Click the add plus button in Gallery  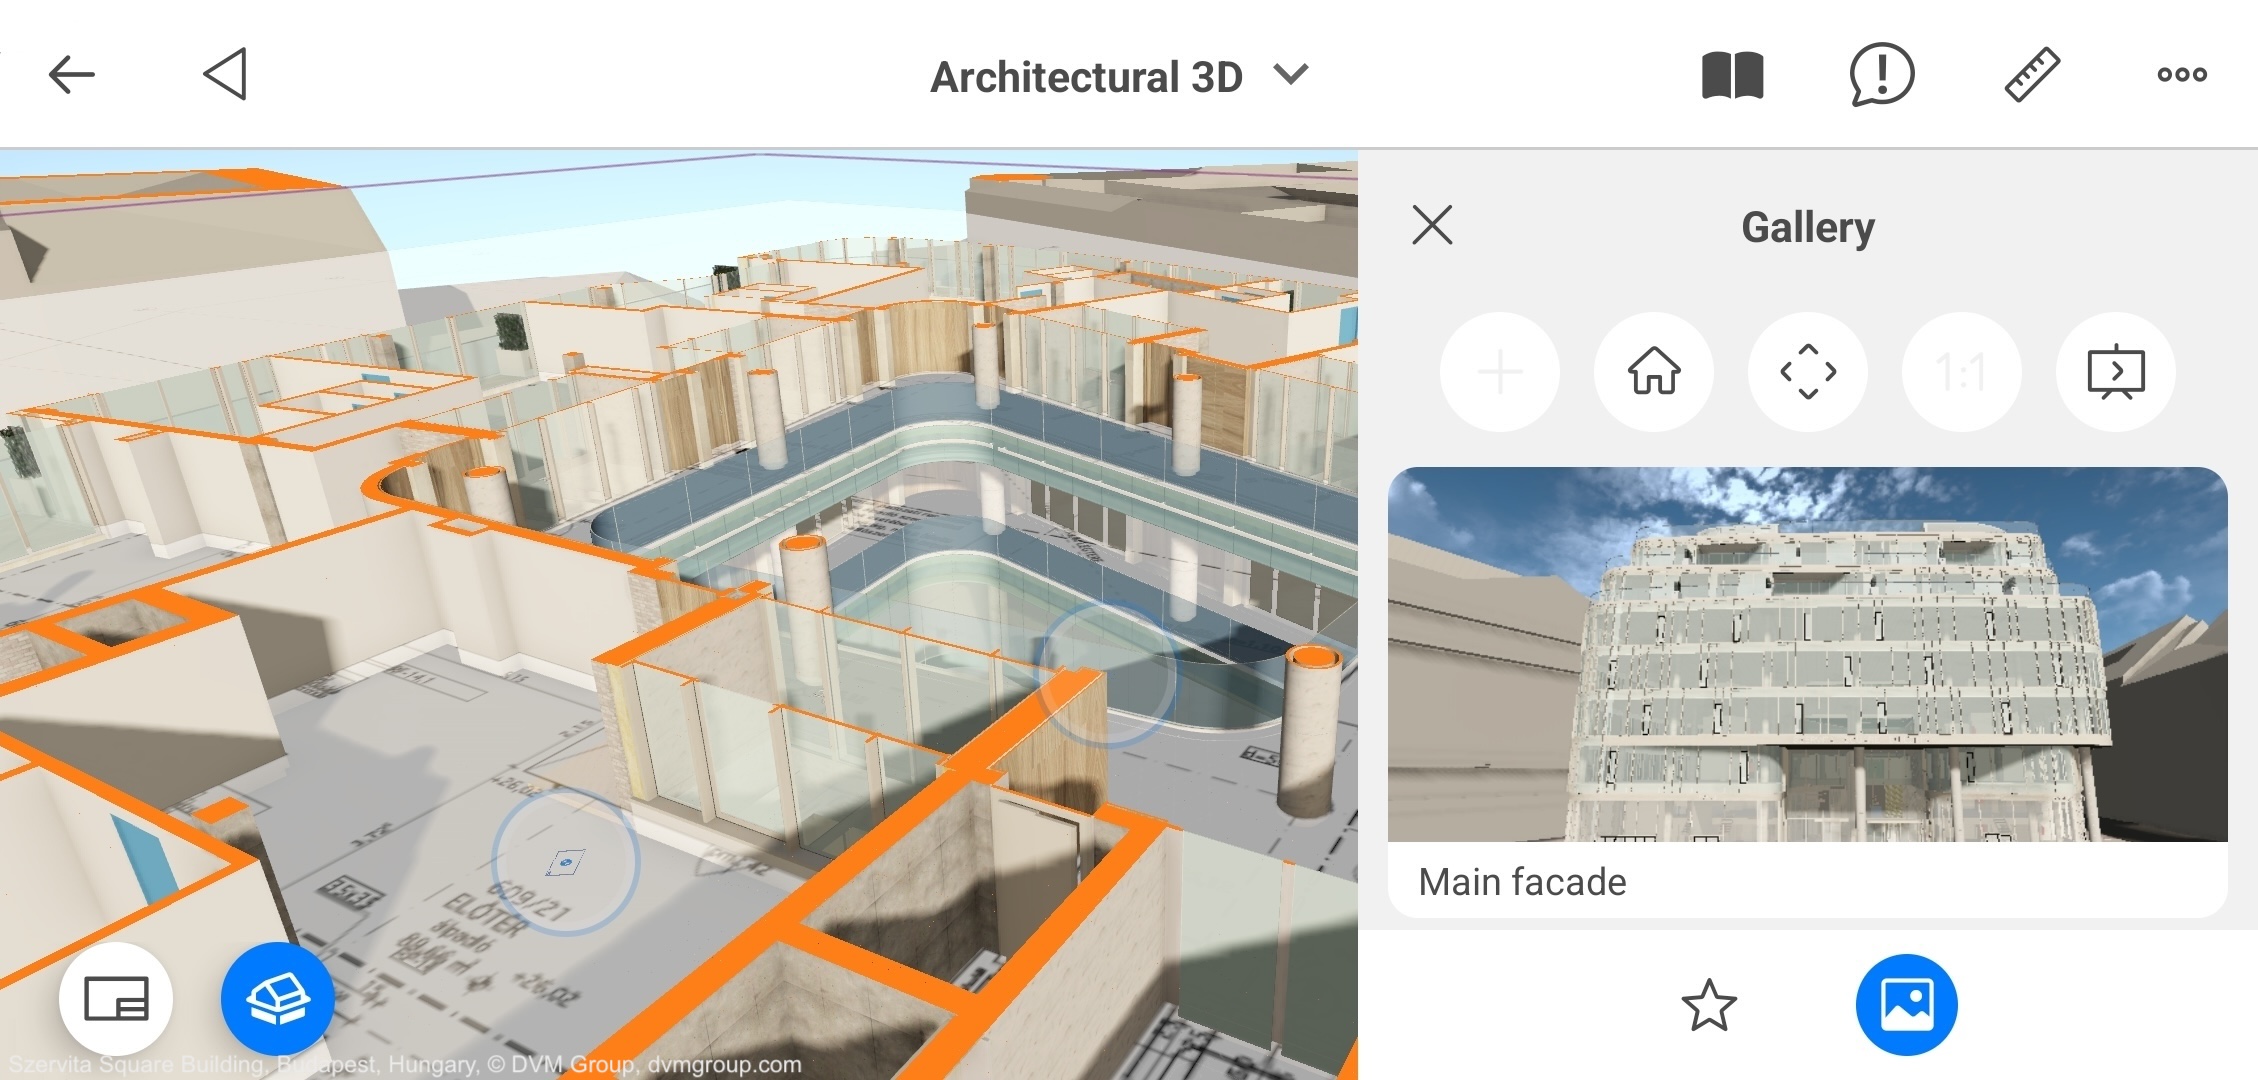point(1499,372)
